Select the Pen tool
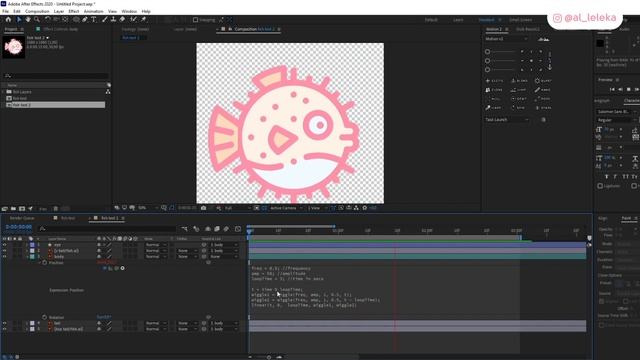 pos(85,20)
